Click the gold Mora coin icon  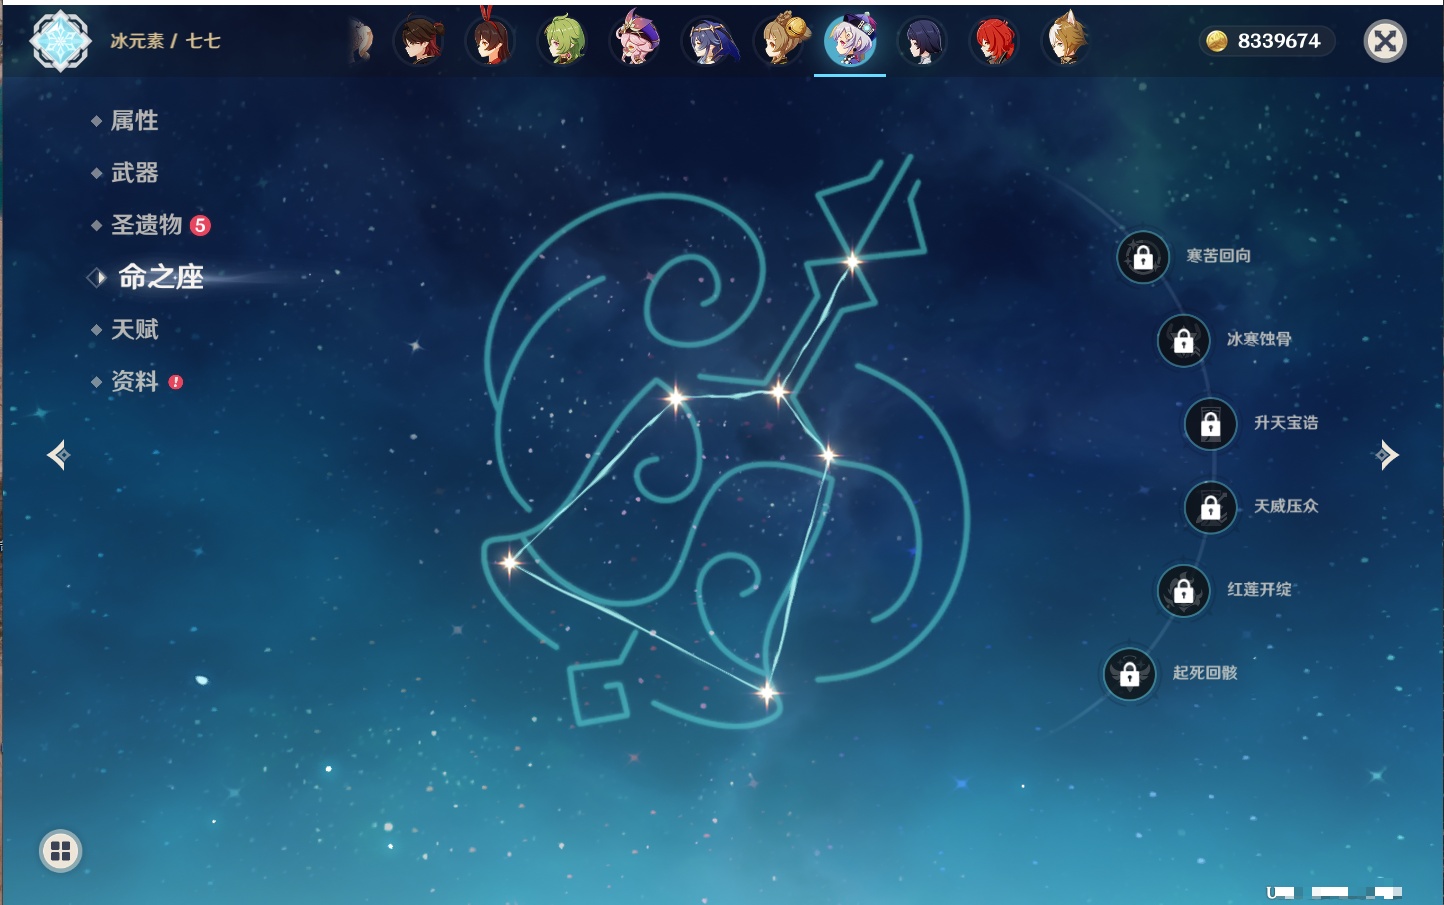coord(1216,41)
